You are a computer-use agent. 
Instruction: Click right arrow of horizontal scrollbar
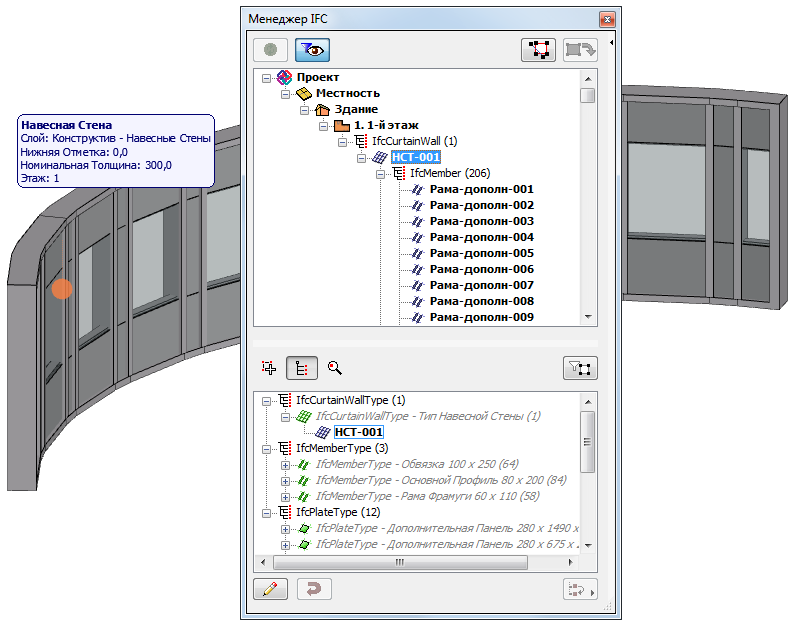[571, 562]
